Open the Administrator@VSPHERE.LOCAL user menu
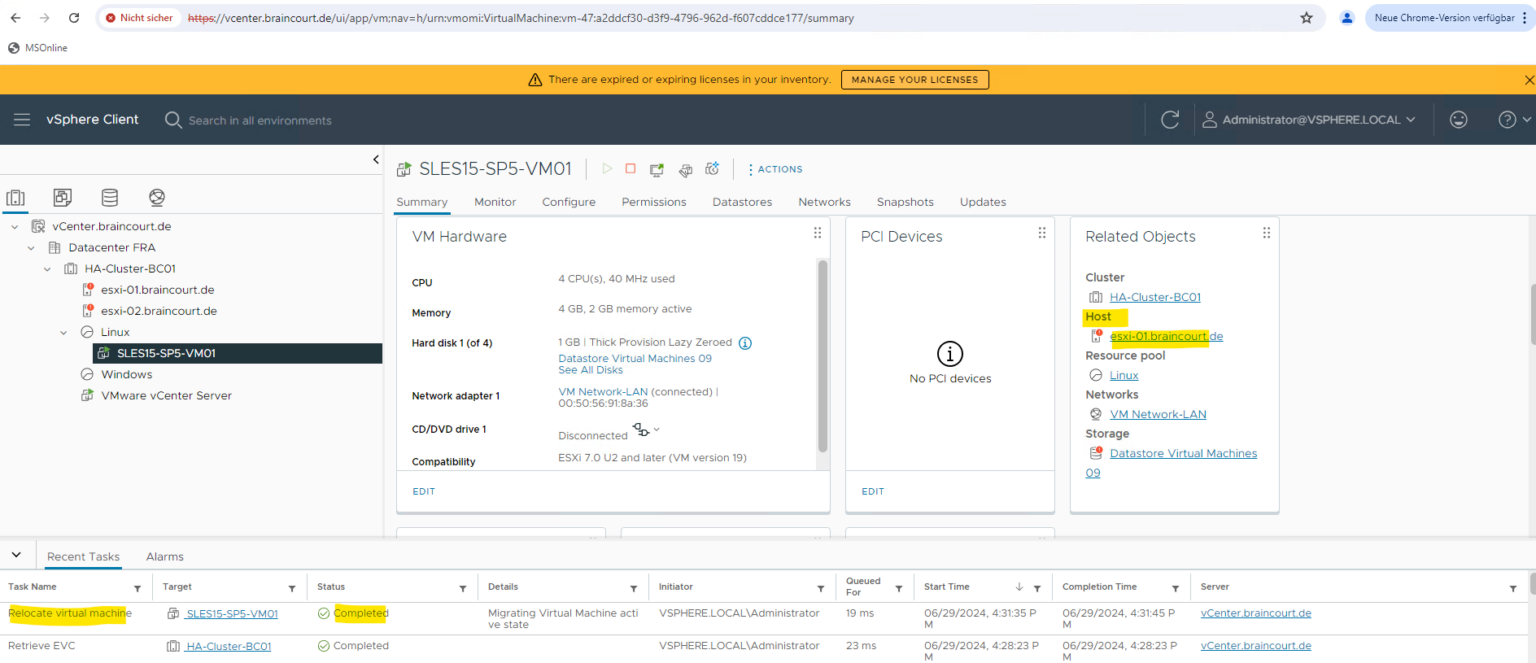1536x663 pixels. pos(1310,119)
